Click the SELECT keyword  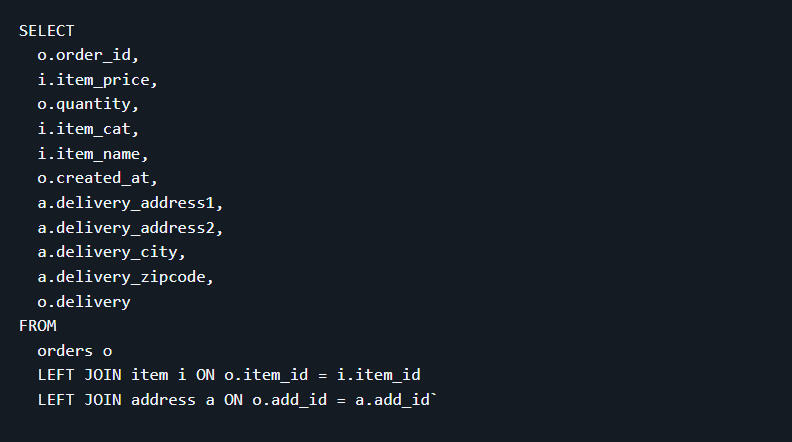point(46,31)
